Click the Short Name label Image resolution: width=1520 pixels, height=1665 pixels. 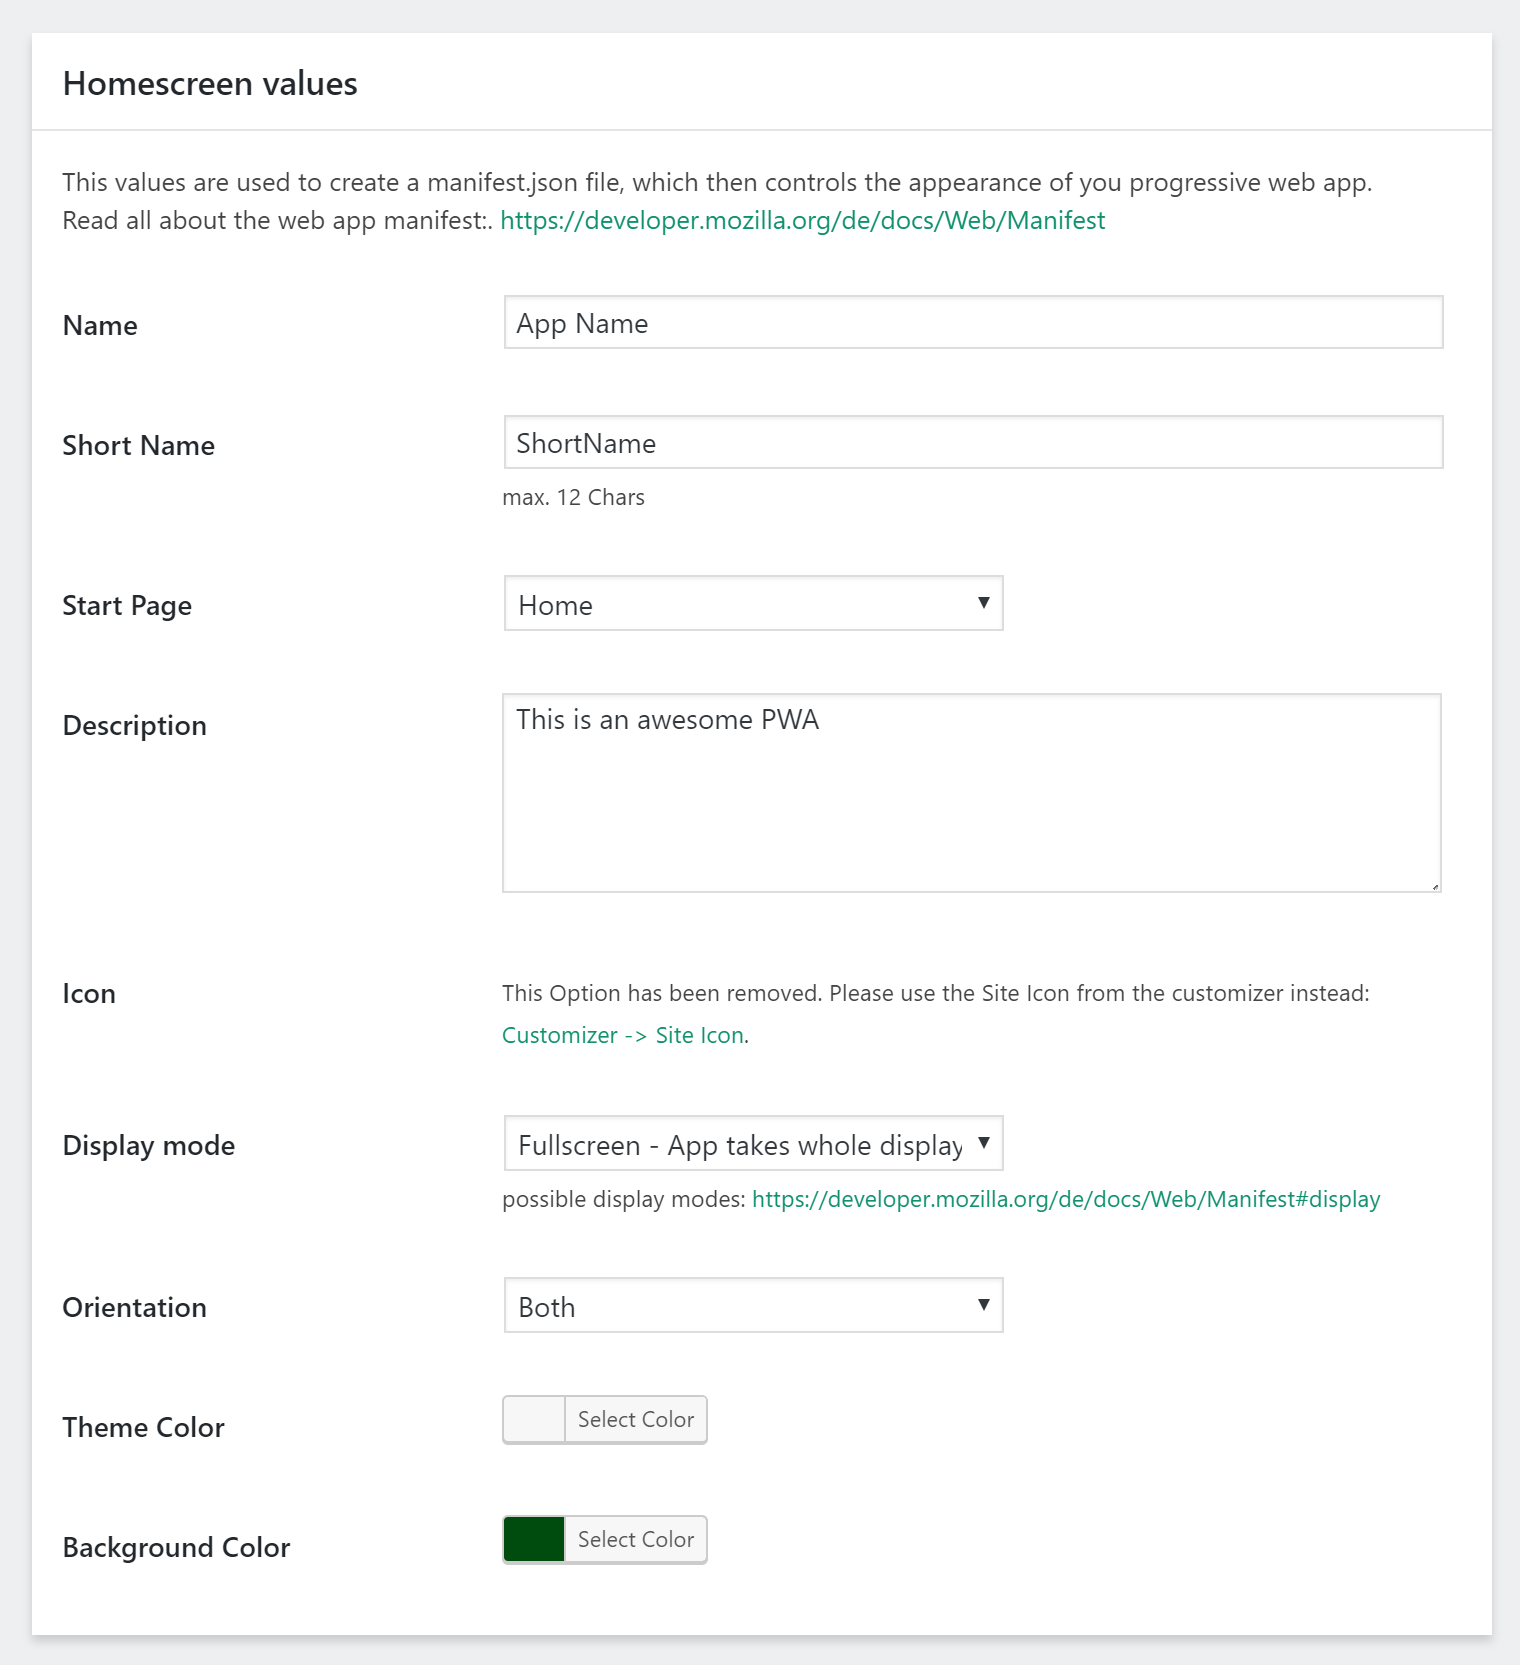(138, 446)
